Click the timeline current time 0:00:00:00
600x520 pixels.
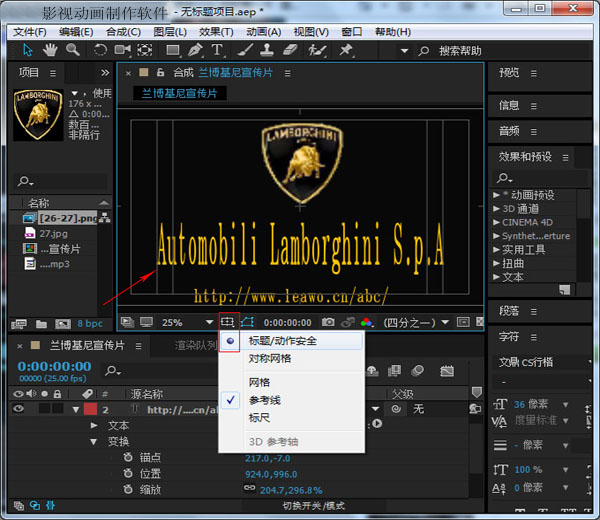(x=54, y=366)
